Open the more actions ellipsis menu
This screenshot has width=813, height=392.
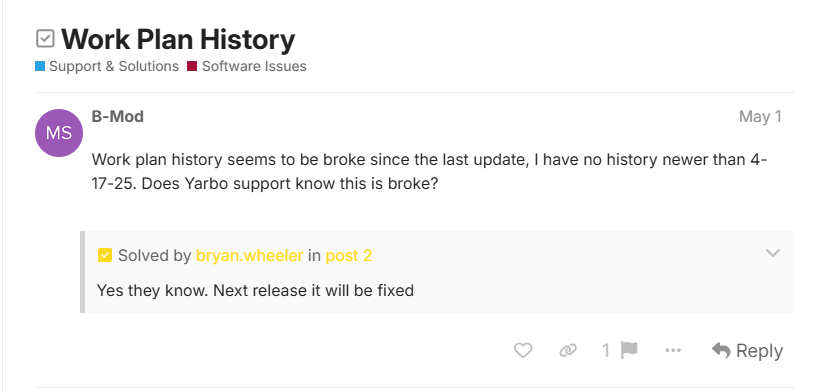(672, 351)
